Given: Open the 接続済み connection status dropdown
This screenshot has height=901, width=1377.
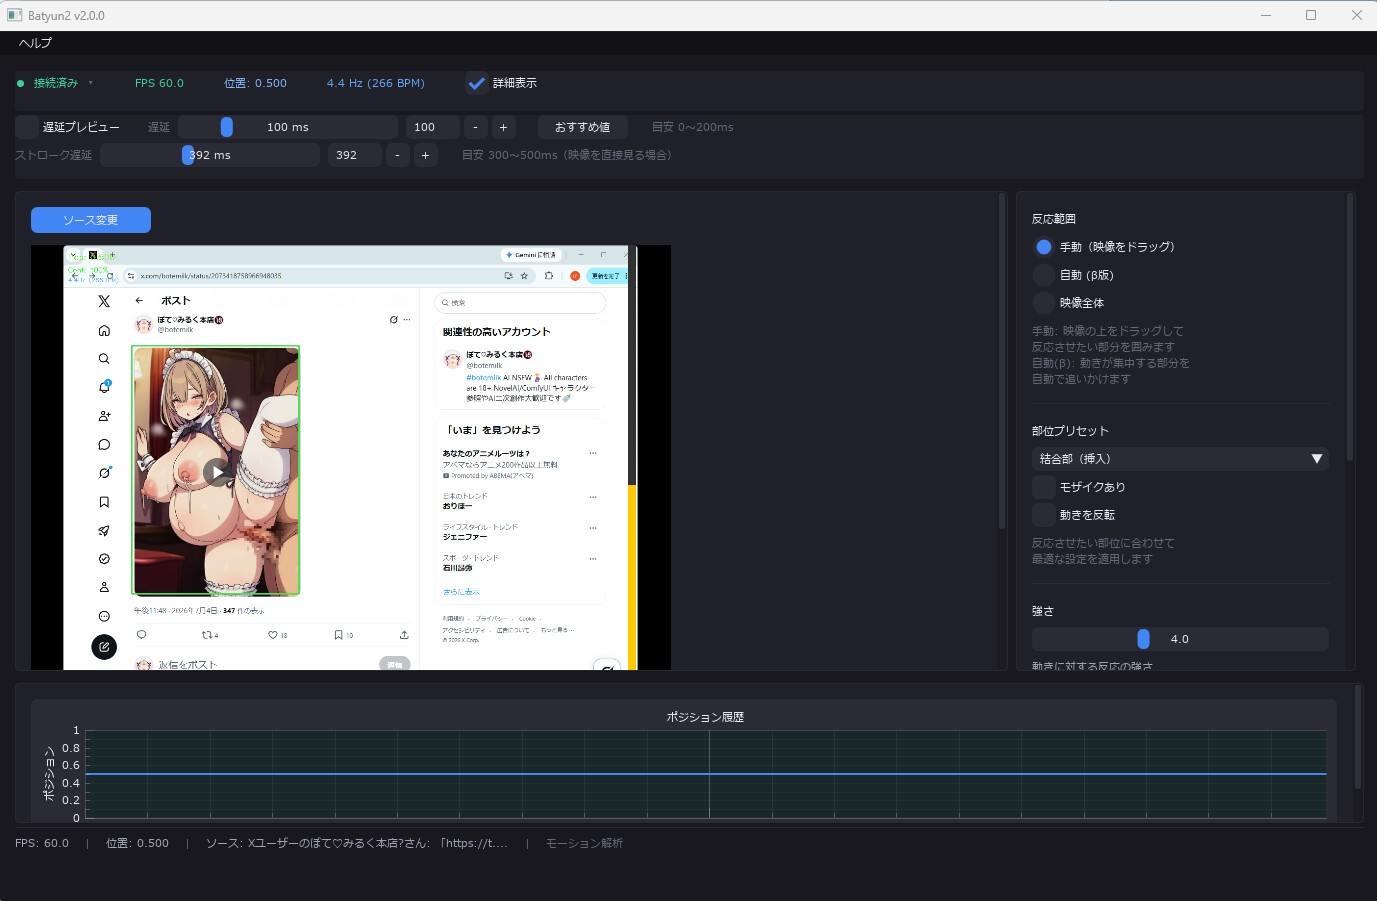Looking at the screenshot, I should point(63,83).
